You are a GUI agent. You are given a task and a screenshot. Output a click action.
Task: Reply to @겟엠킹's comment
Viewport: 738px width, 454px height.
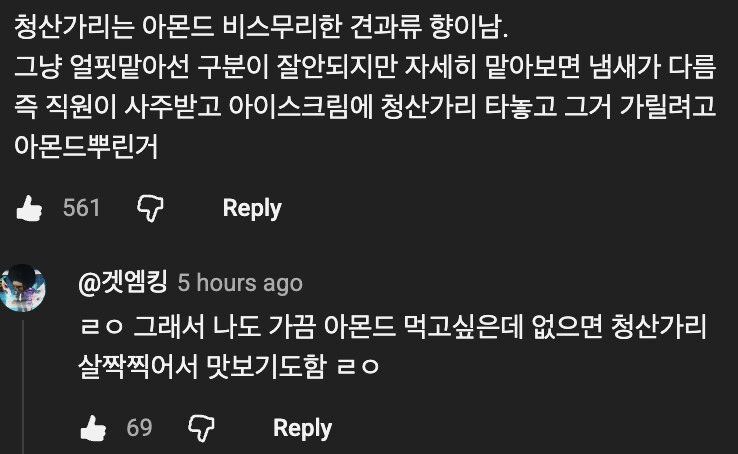tap(302, 429)
